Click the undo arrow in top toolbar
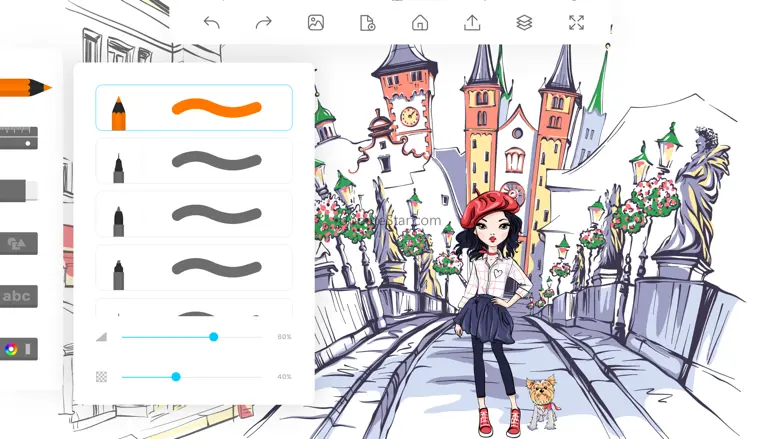Screen dimensions: 780x439 (211, 22)
